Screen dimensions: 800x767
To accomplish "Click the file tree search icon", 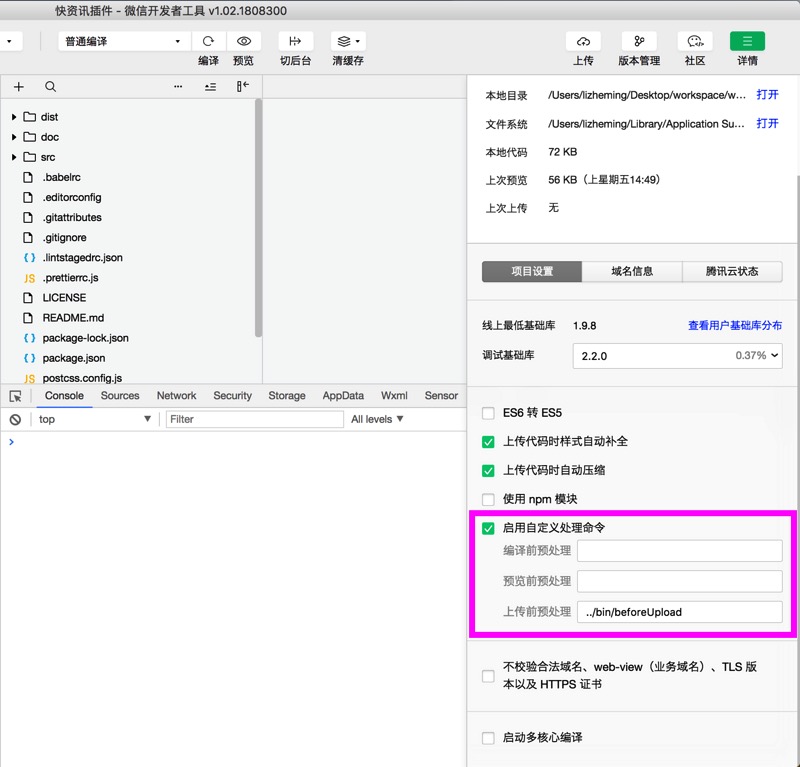I will tap(50, 86).
